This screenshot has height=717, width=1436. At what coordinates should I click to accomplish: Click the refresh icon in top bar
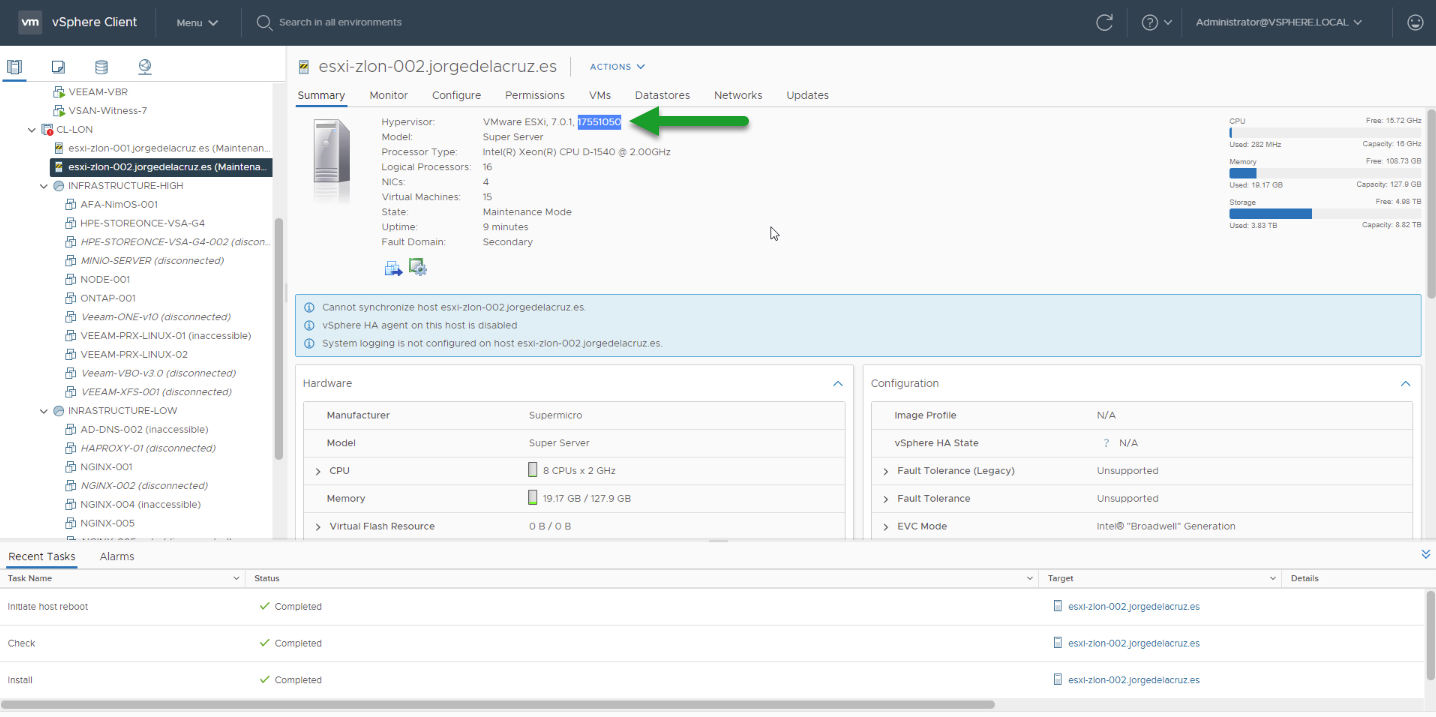(1104, 22)
